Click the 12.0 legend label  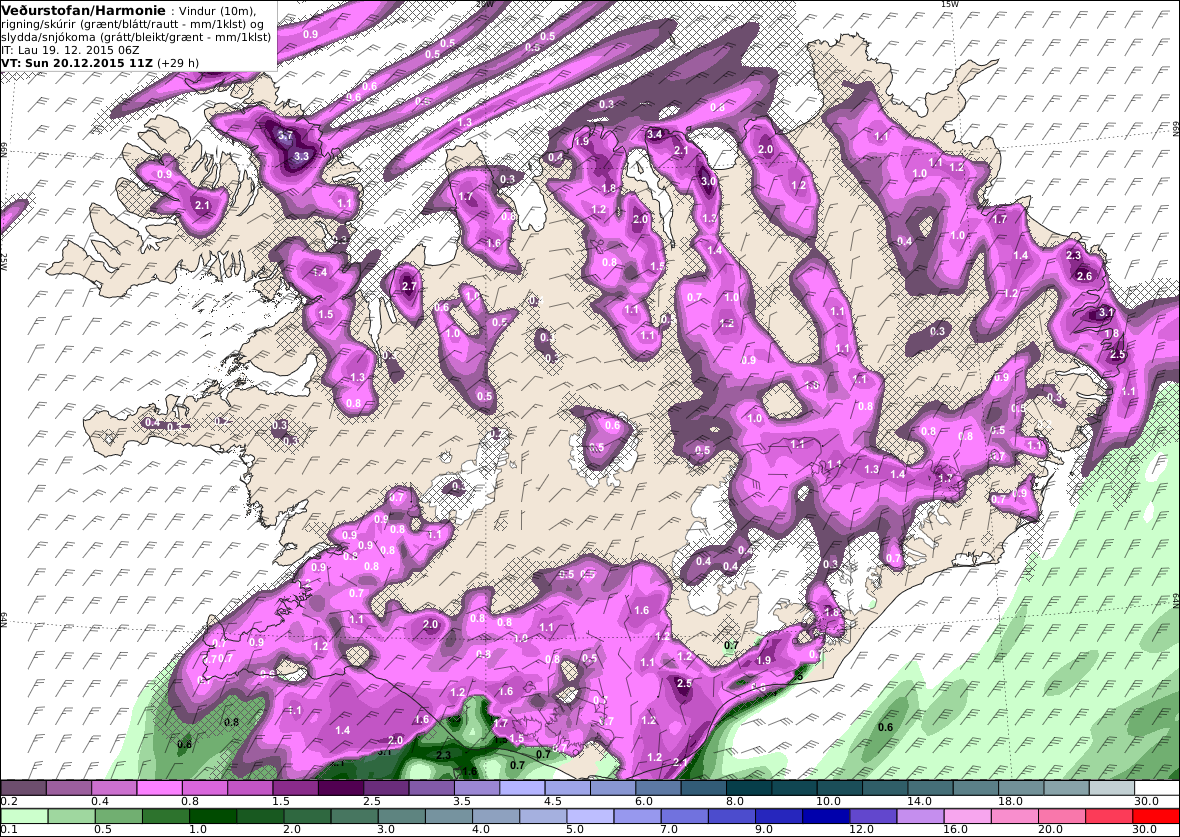click(862, 829)
